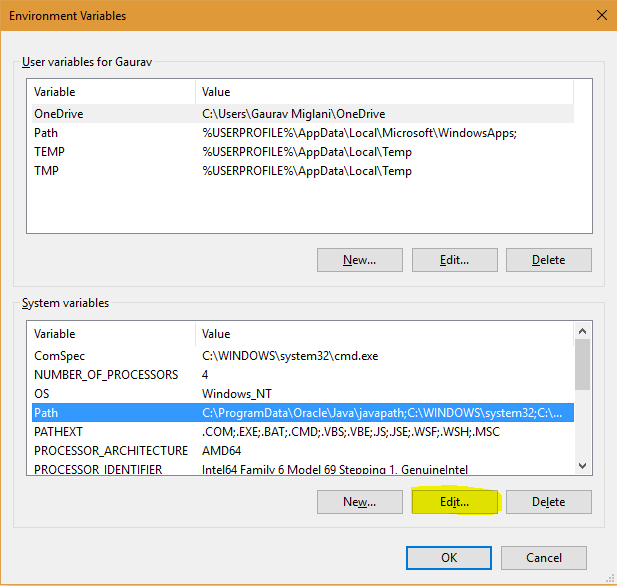Click Delete under system variables
Screen dimensions: 617x586
(548, 501)
